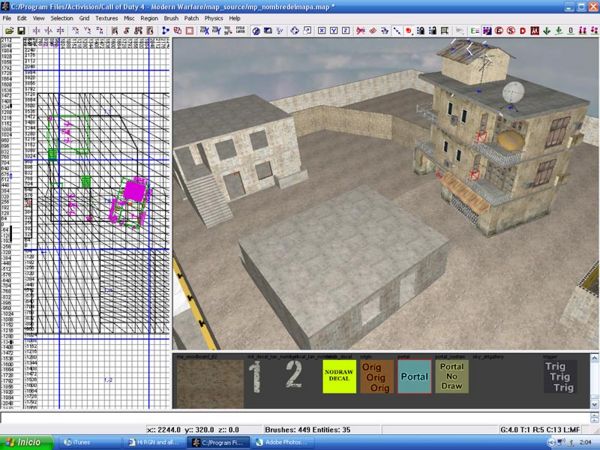600x450 pixels.
Task: Open the Misc menu
Action: (129, 18)
